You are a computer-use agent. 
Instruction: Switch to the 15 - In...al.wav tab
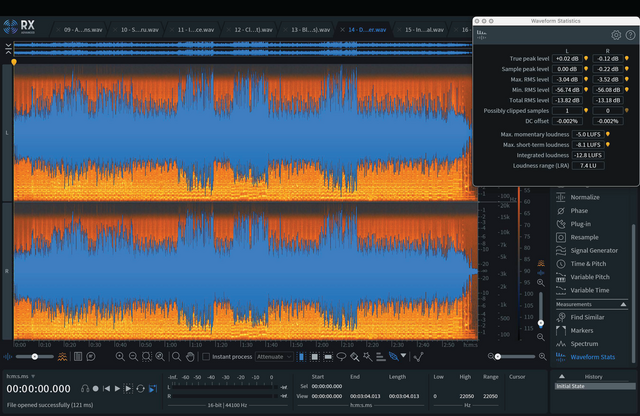pos(424,30)
